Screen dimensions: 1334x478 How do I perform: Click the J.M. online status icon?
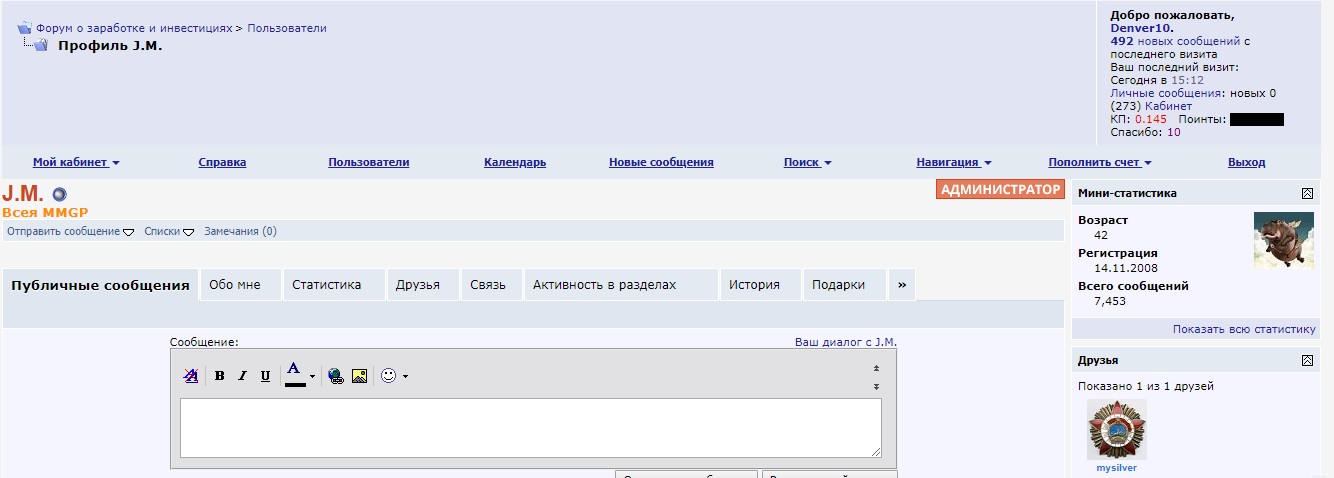[59, 194]
